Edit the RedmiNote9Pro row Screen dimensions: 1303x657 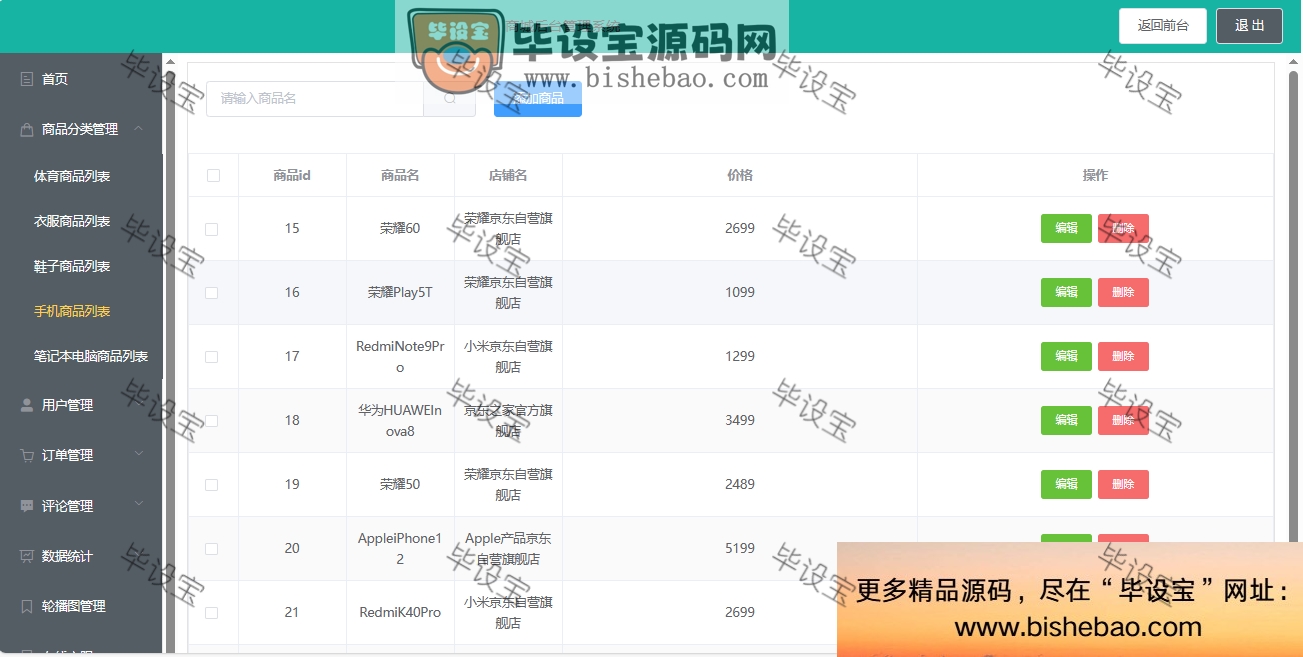[1066, 357]
